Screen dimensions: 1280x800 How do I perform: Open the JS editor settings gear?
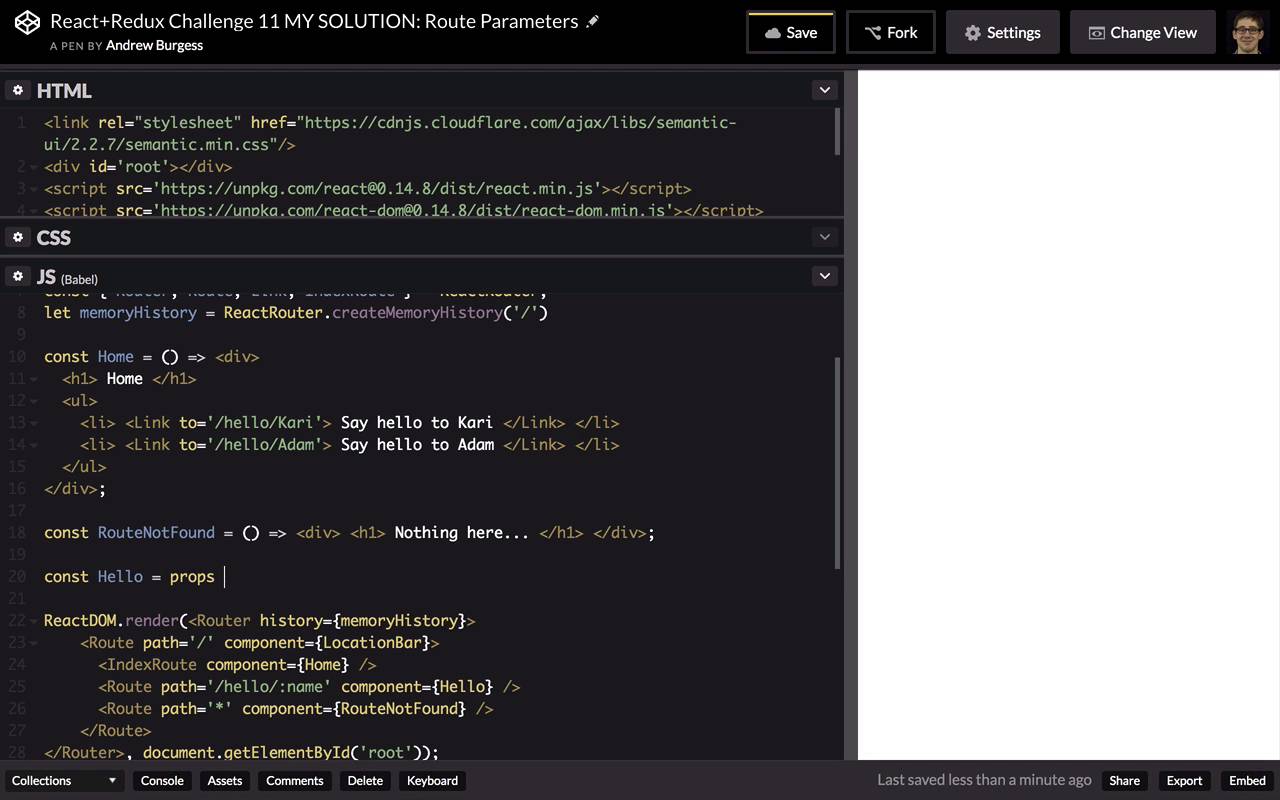18,276
